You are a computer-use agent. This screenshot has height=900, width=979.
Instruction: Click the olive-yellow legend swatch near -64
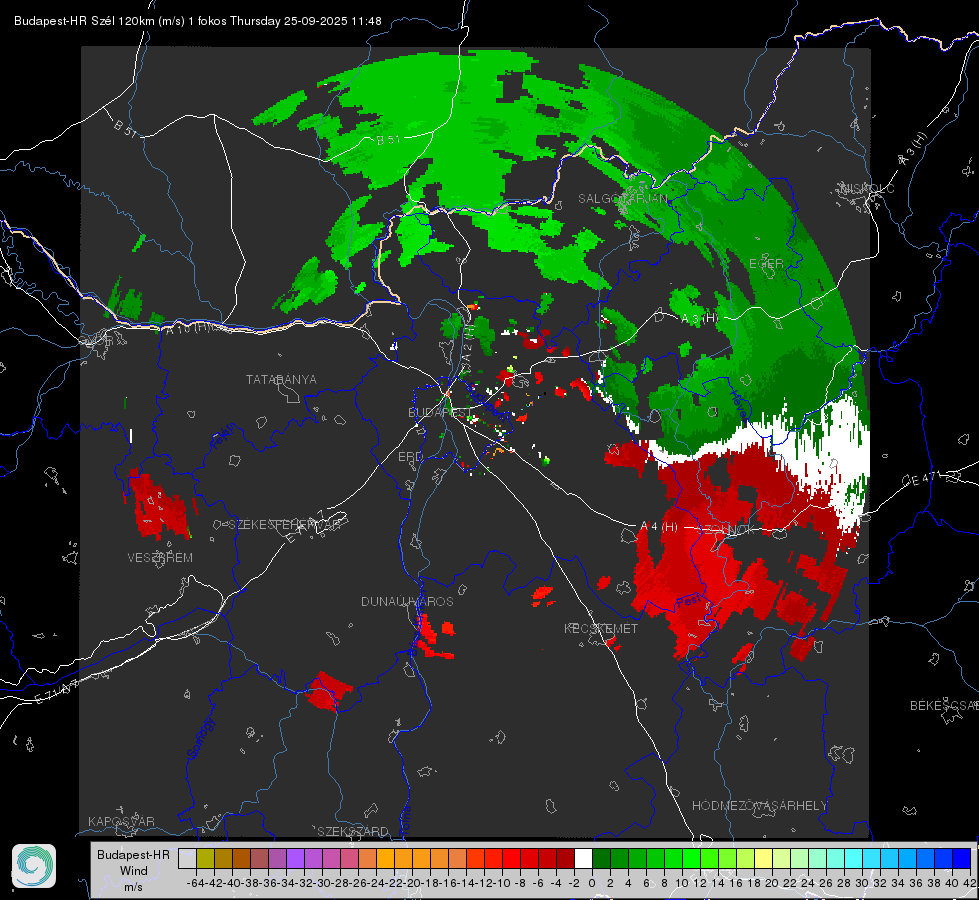click(x=205, y=858)
